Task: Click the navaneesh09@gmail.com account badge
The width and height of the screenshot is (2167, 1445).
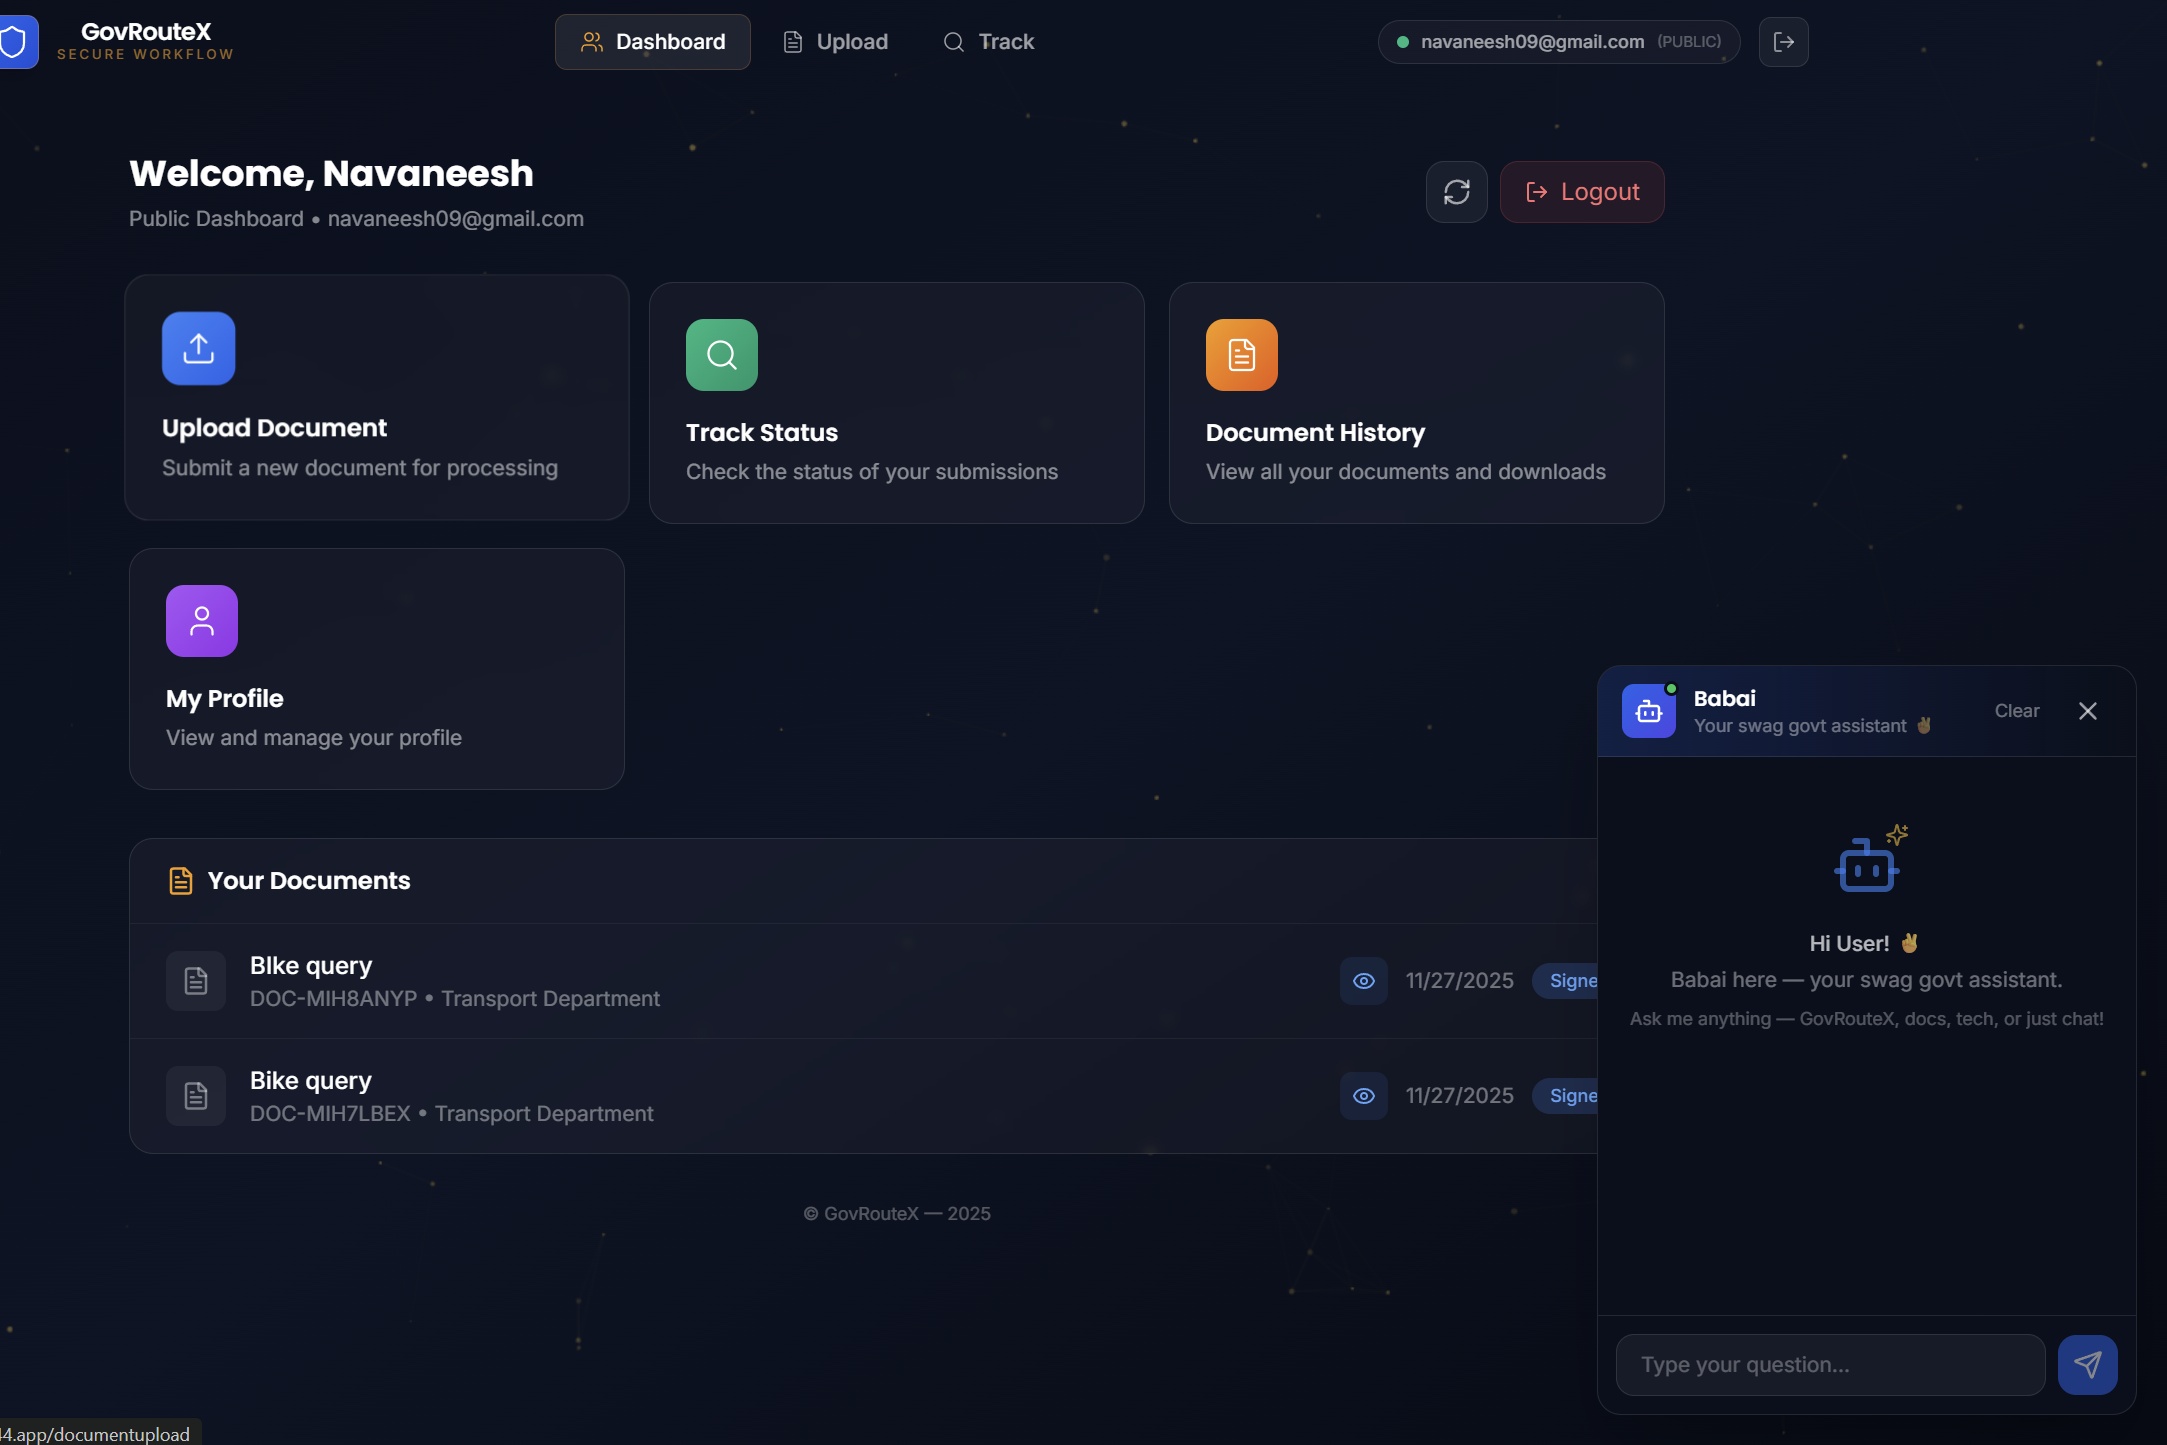Action: tap(1558, 42)
